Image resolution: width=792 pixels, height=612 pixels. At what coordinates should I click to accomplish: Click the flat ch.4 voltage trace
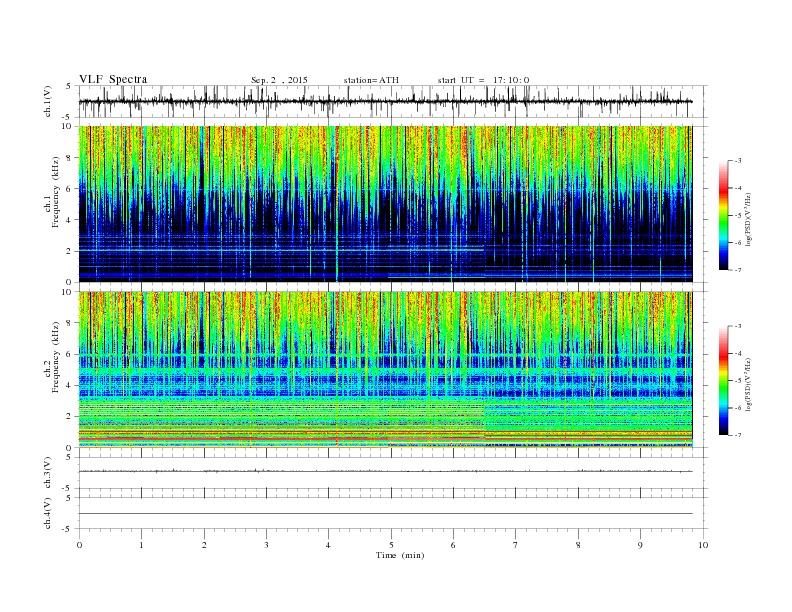click(385, 514)
